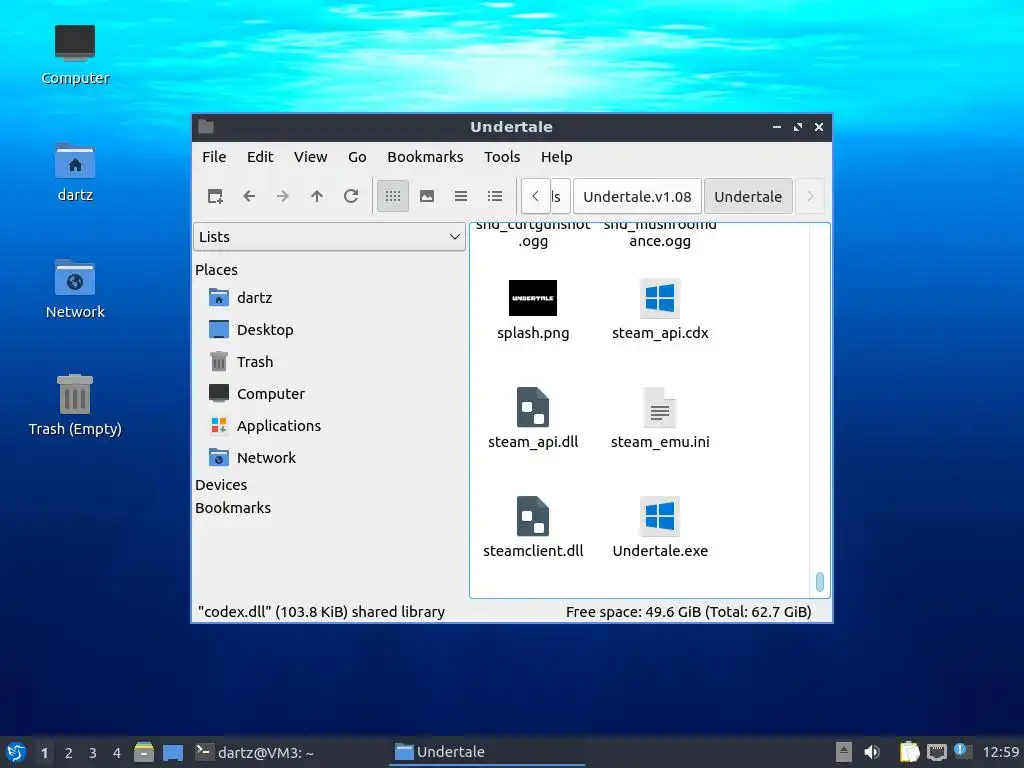Click the Undertale taskbar button
Screen dimensions: 1024x768
click(x=487, y=752)
